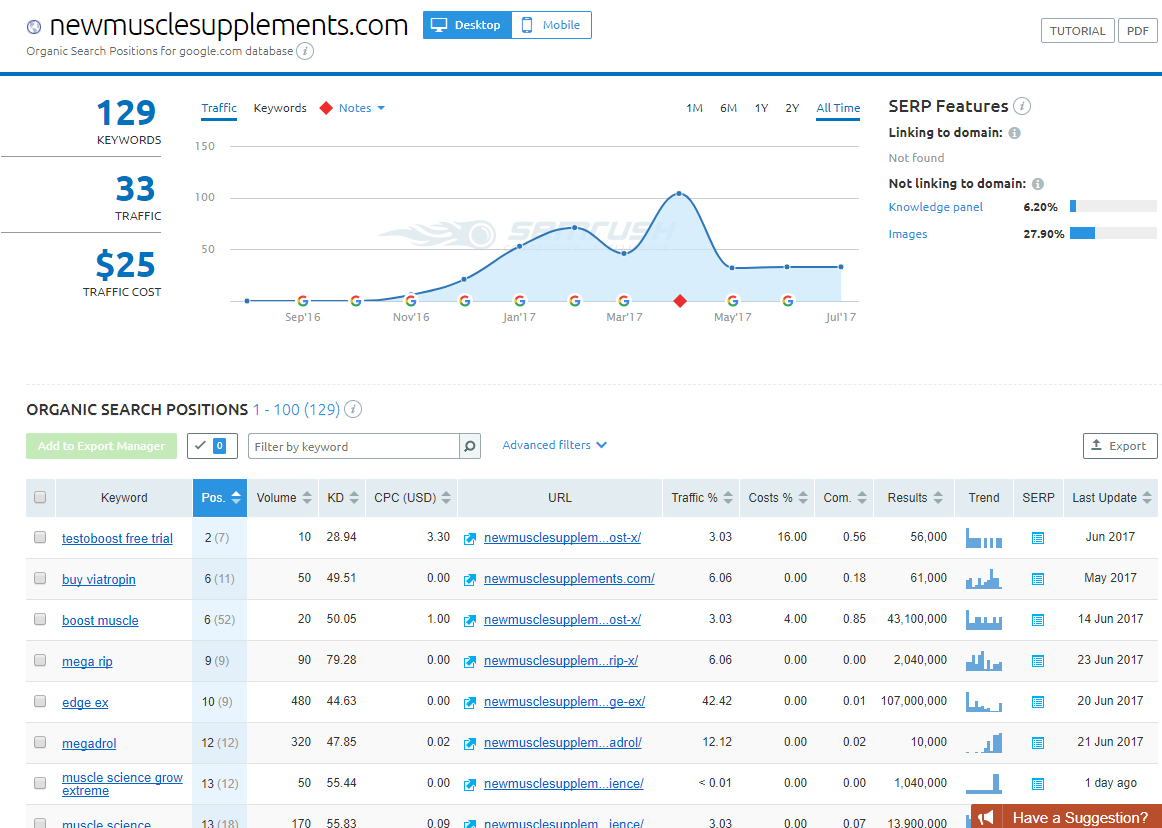Select the Keywords chart tab

[279, 108]
